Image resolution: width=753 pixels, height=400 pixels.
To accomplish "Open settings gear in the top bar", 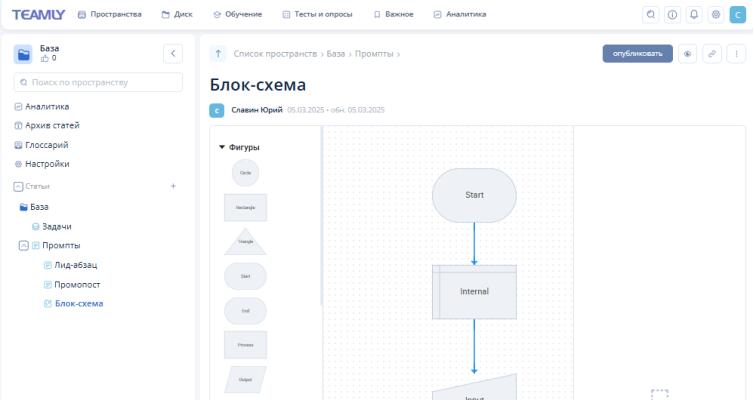I will click(714, 14).
